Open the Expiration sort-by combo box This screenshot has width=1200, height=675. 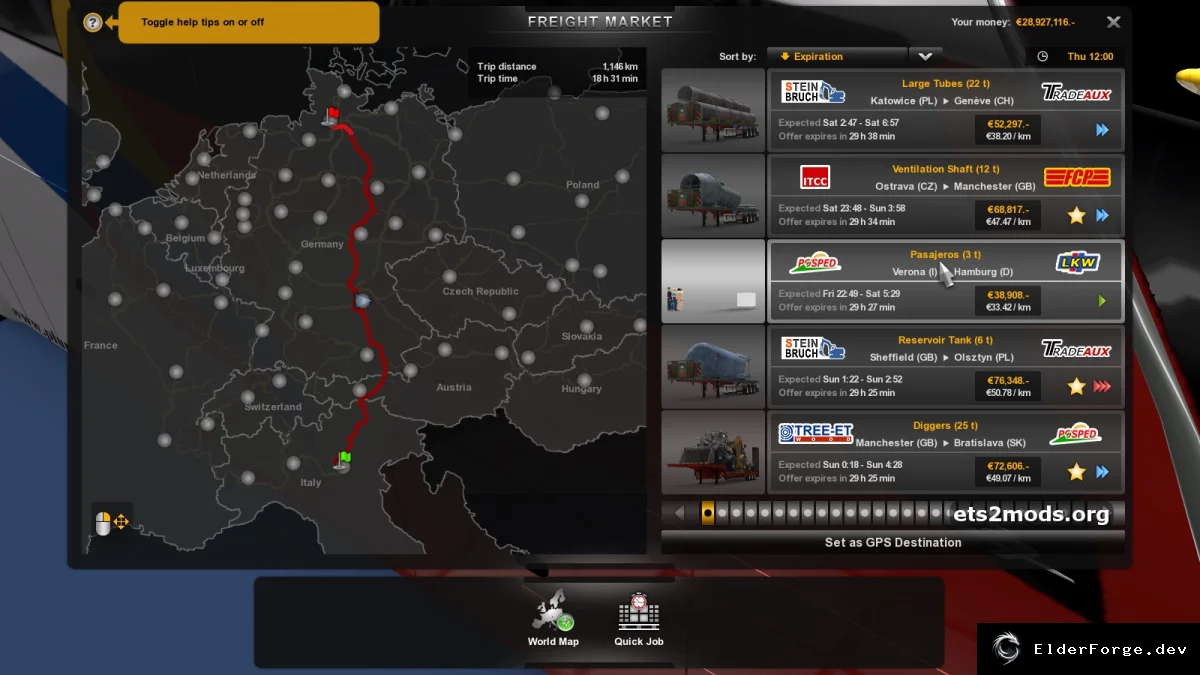[837, 57]
